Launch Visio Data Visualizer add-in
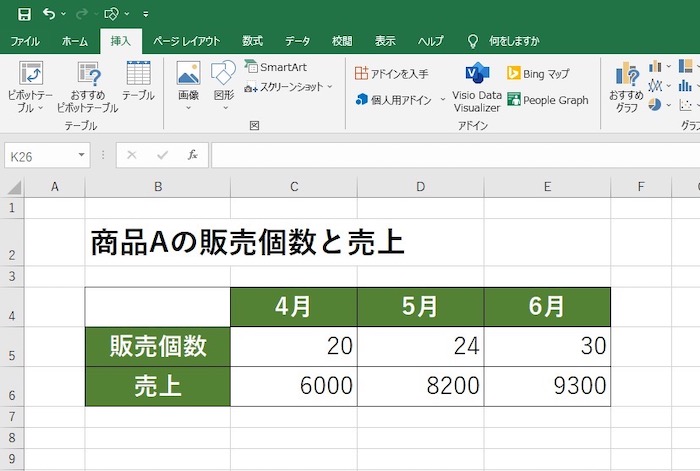Screen dimensions: 700x471 477,88
